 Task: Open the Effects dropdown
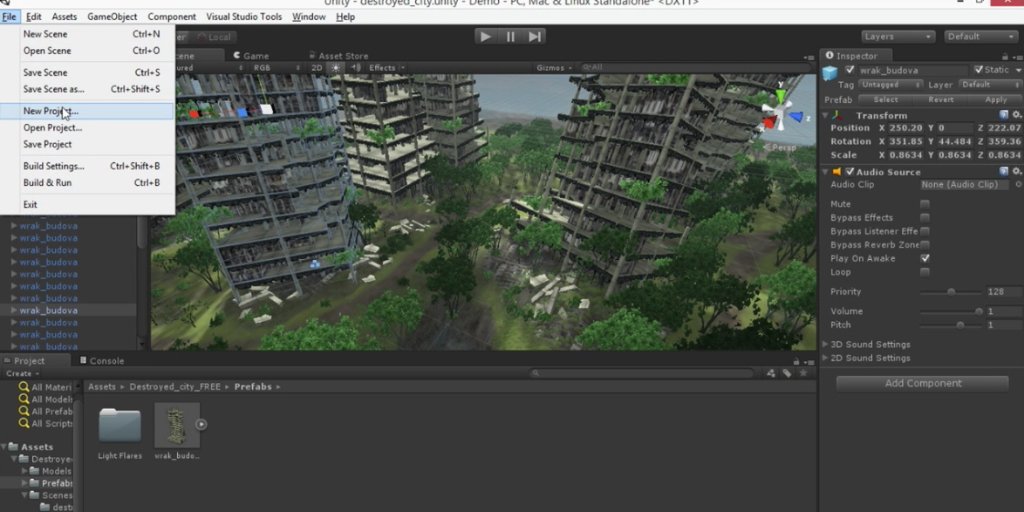coord(387,67)
